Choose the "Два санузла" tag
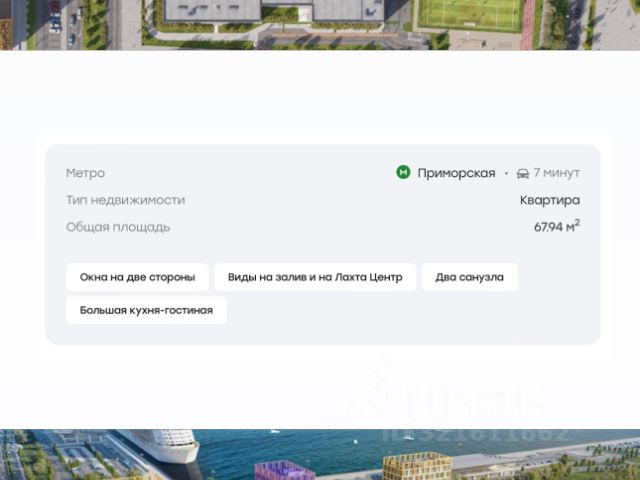640x480 pixels. [x=469, y=277]
